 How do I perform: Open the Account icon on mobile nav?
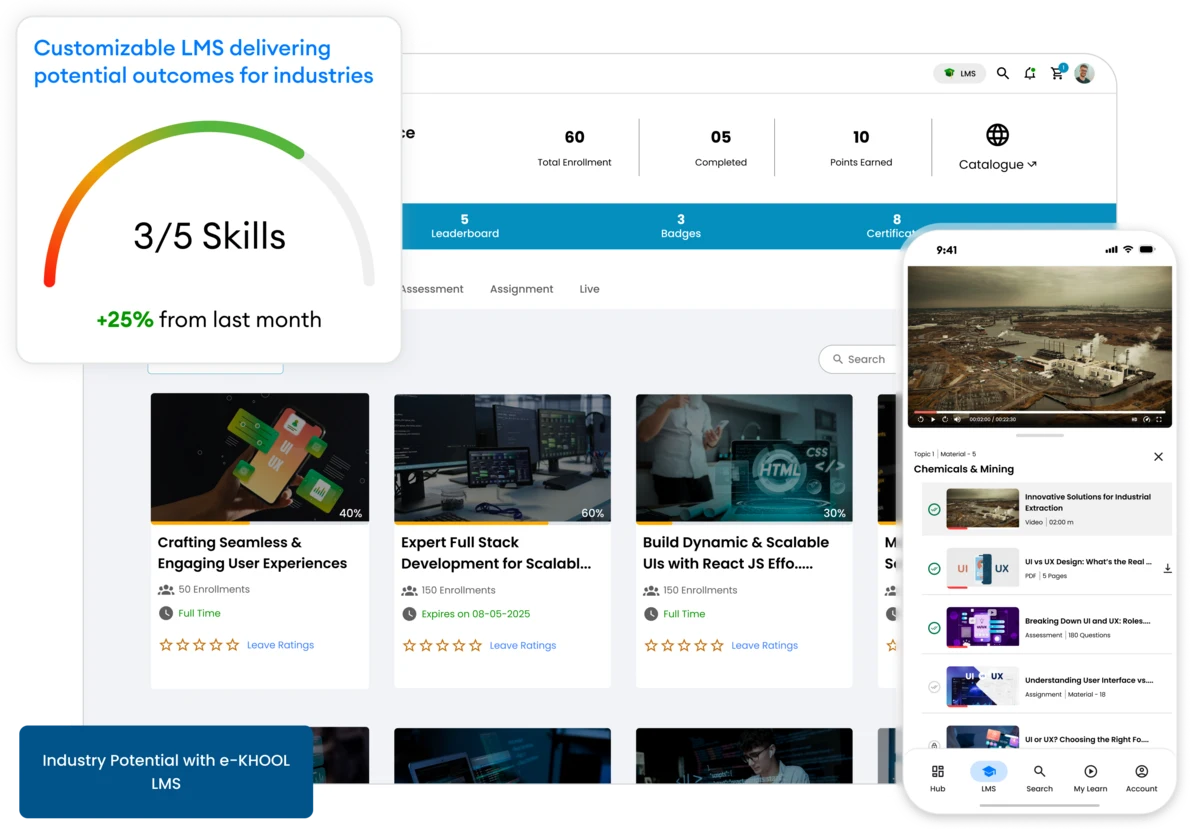pyautogui.click(x=1141, y=777)
